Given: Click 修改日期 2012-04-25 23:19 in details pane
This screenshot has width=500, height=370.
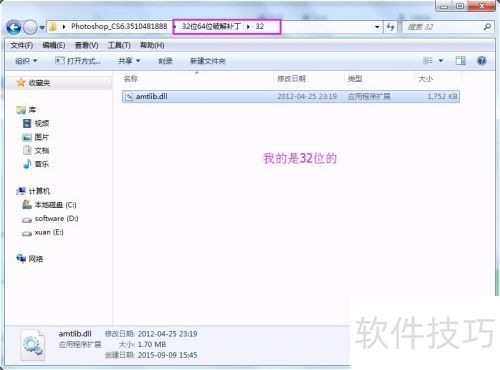Looking at the screenshot, I should point(151,334).
